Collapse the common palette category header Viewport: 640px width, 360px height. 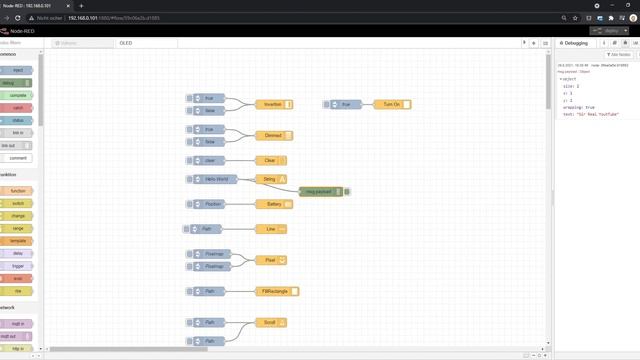19,54
